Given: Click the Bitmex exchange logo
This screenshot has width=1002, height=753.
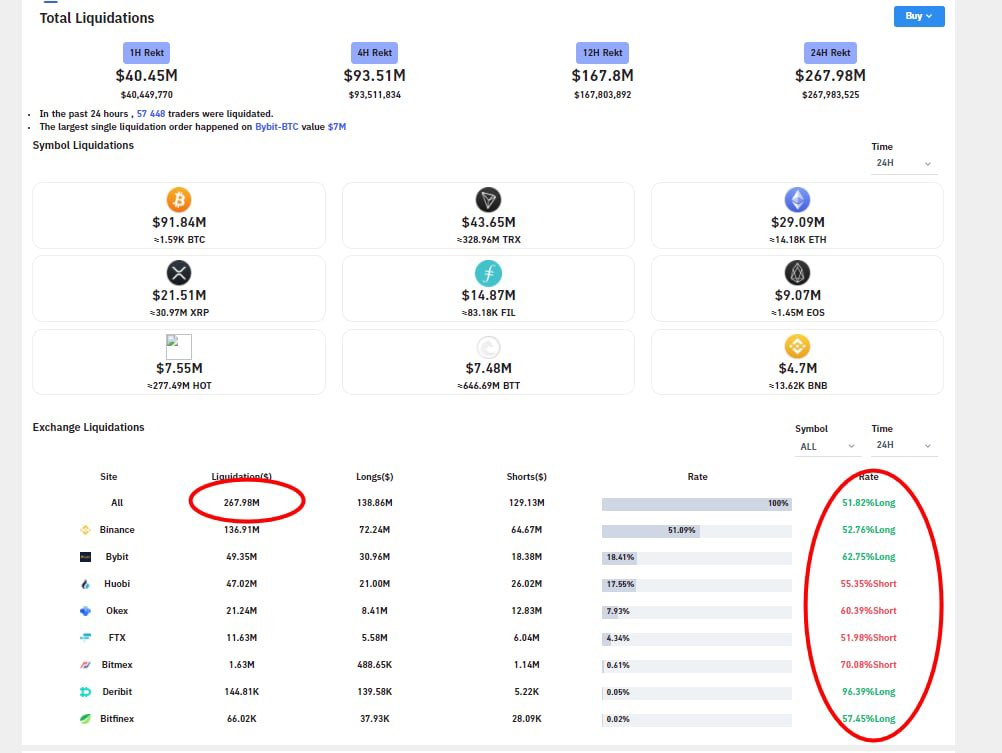Looking at the screenshot, I should point(85,665).
